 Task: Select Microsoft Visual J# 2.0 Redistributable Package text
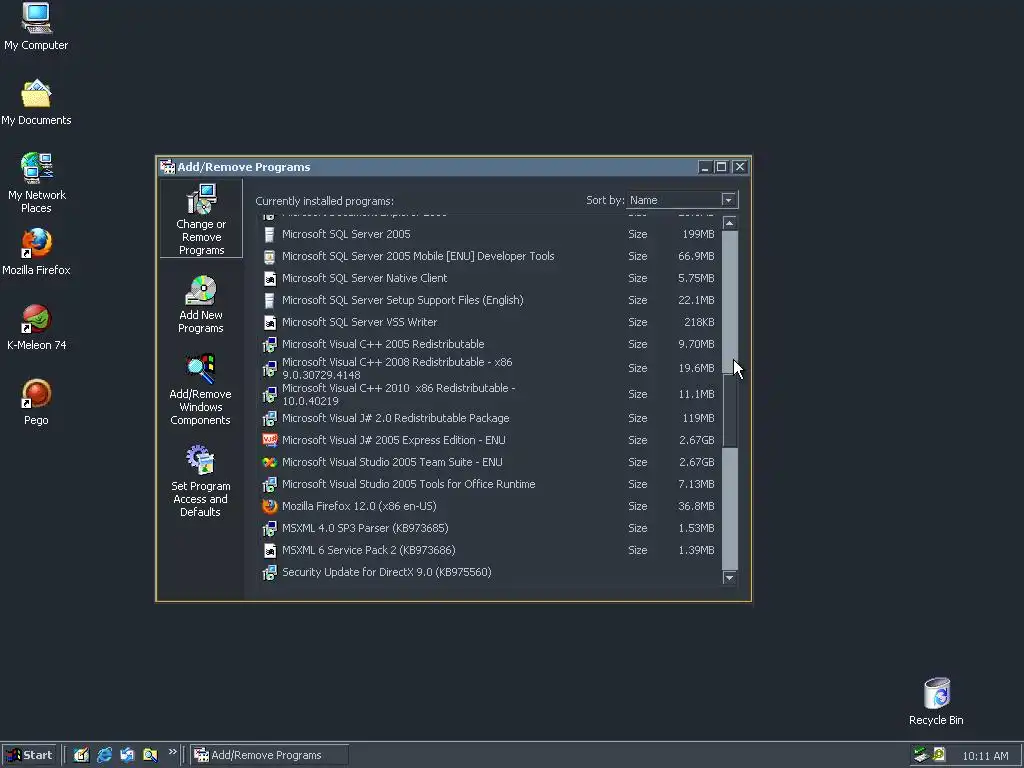[x=396, y=418]
